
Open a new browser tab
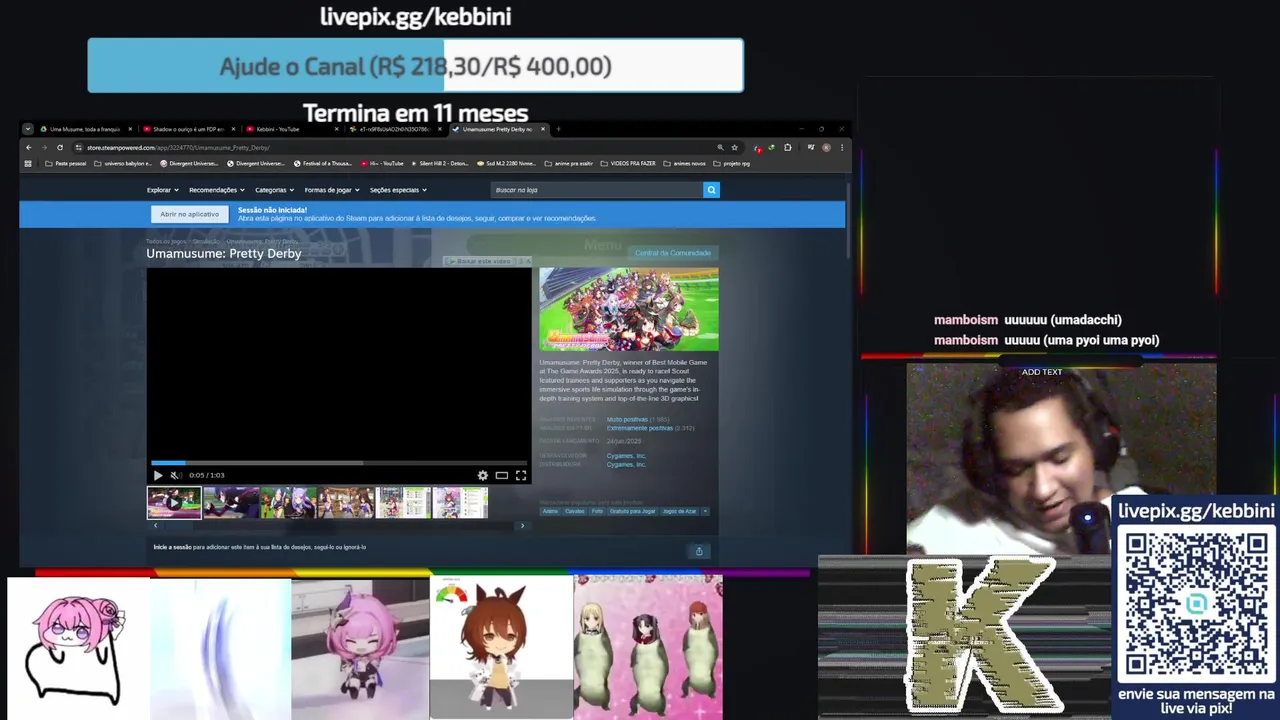click(558, 129)
